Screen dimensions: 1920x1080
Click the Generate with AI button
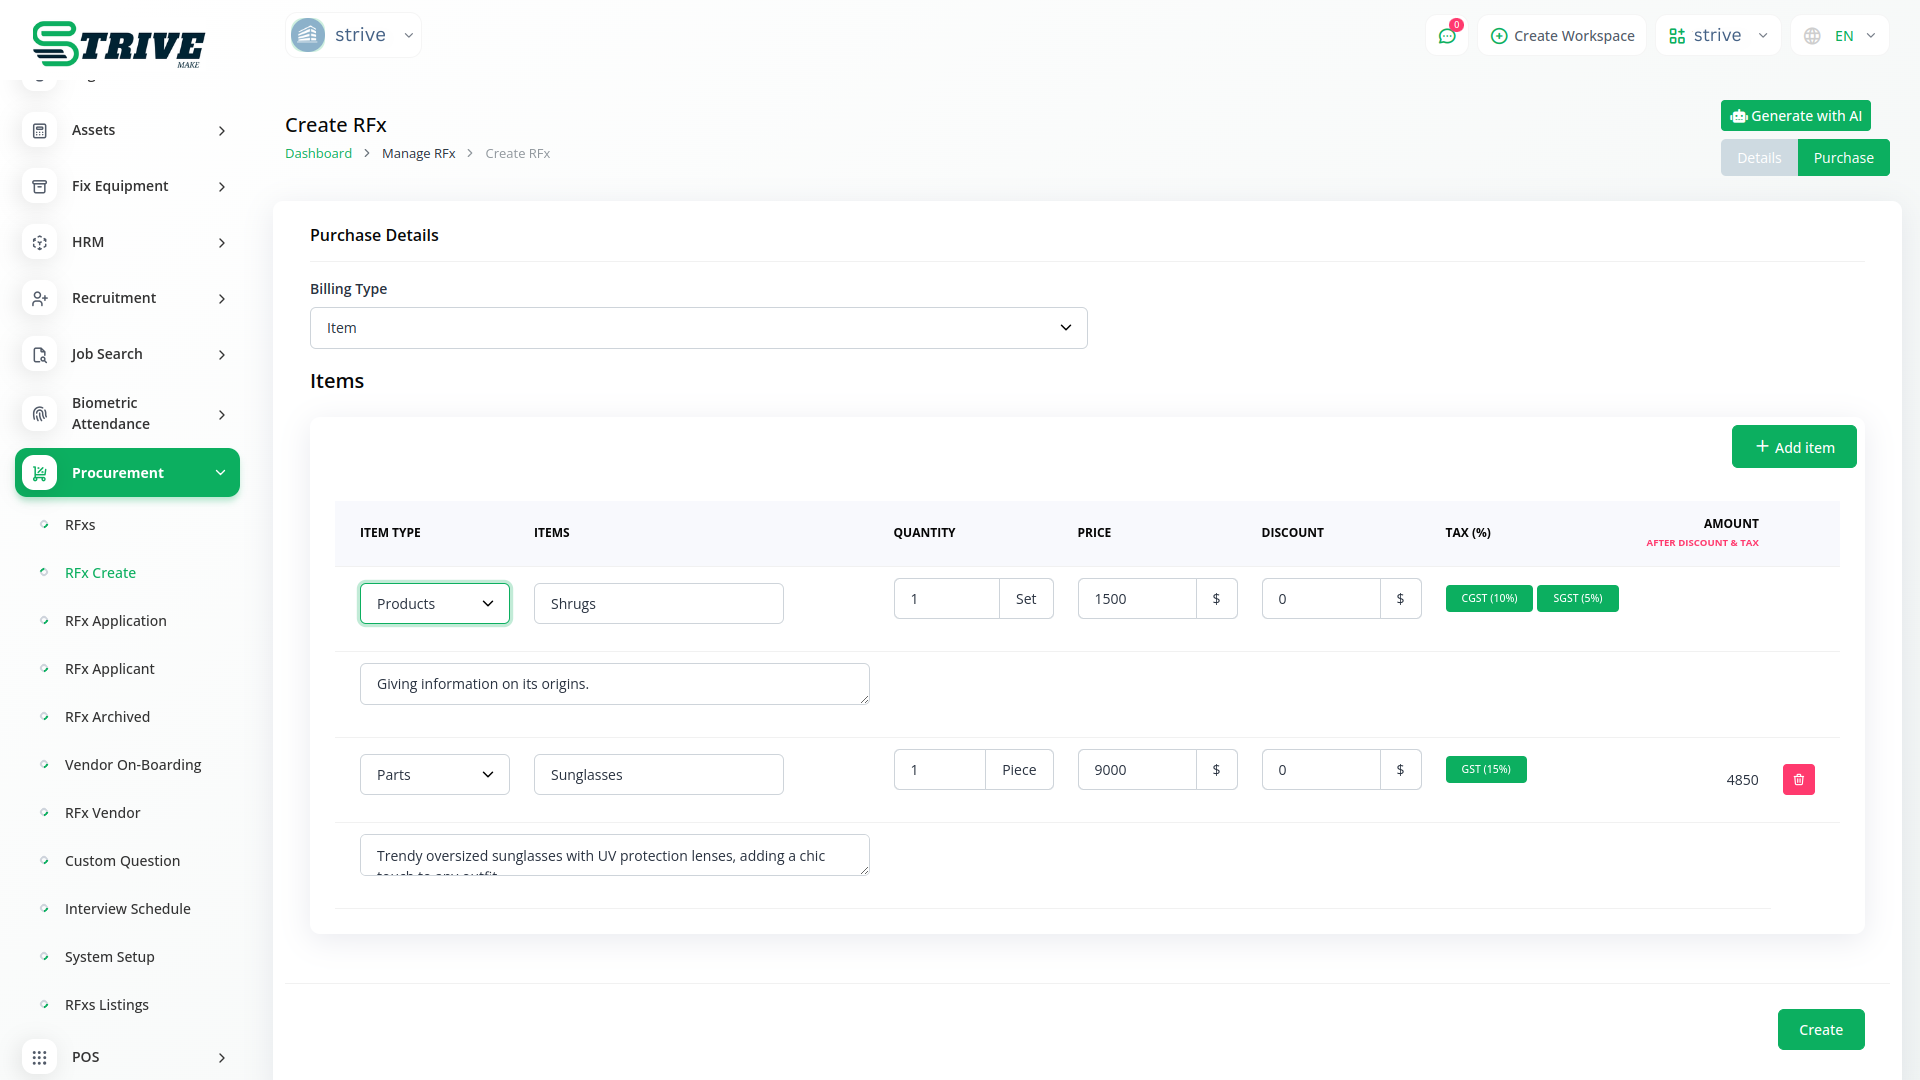coord(1795,116)
